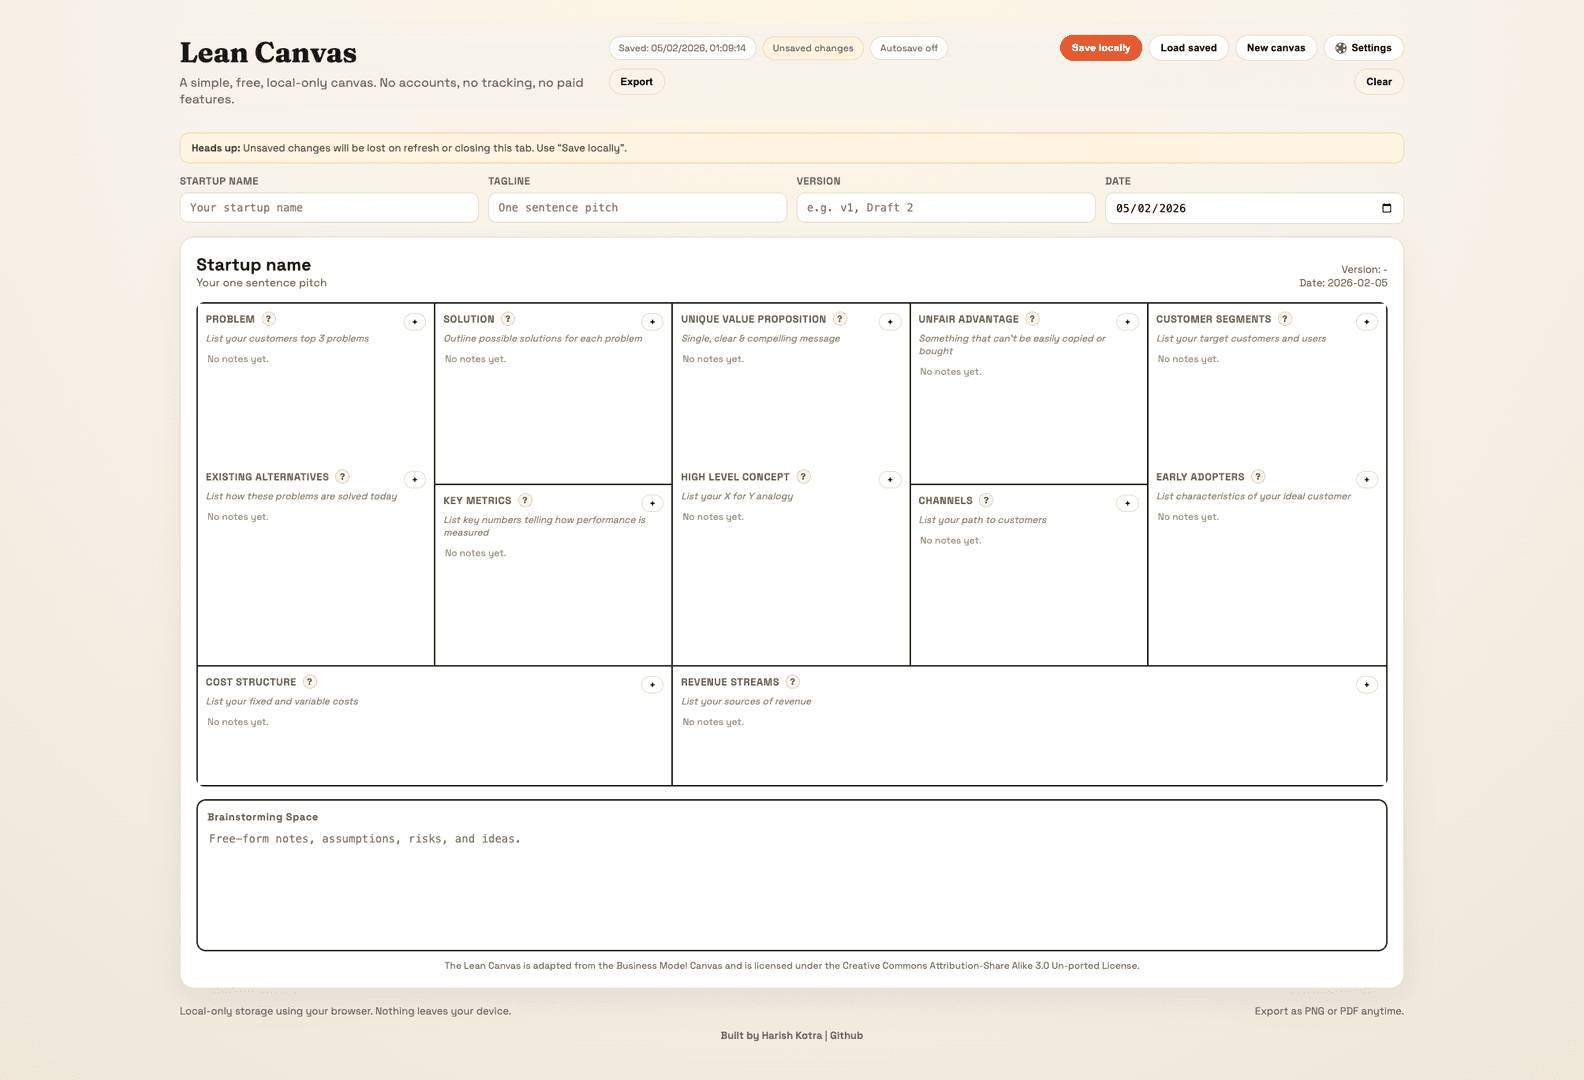Add a note to Unfair Advantage
The image size is (1584, 1080).
click(1127, 322)
